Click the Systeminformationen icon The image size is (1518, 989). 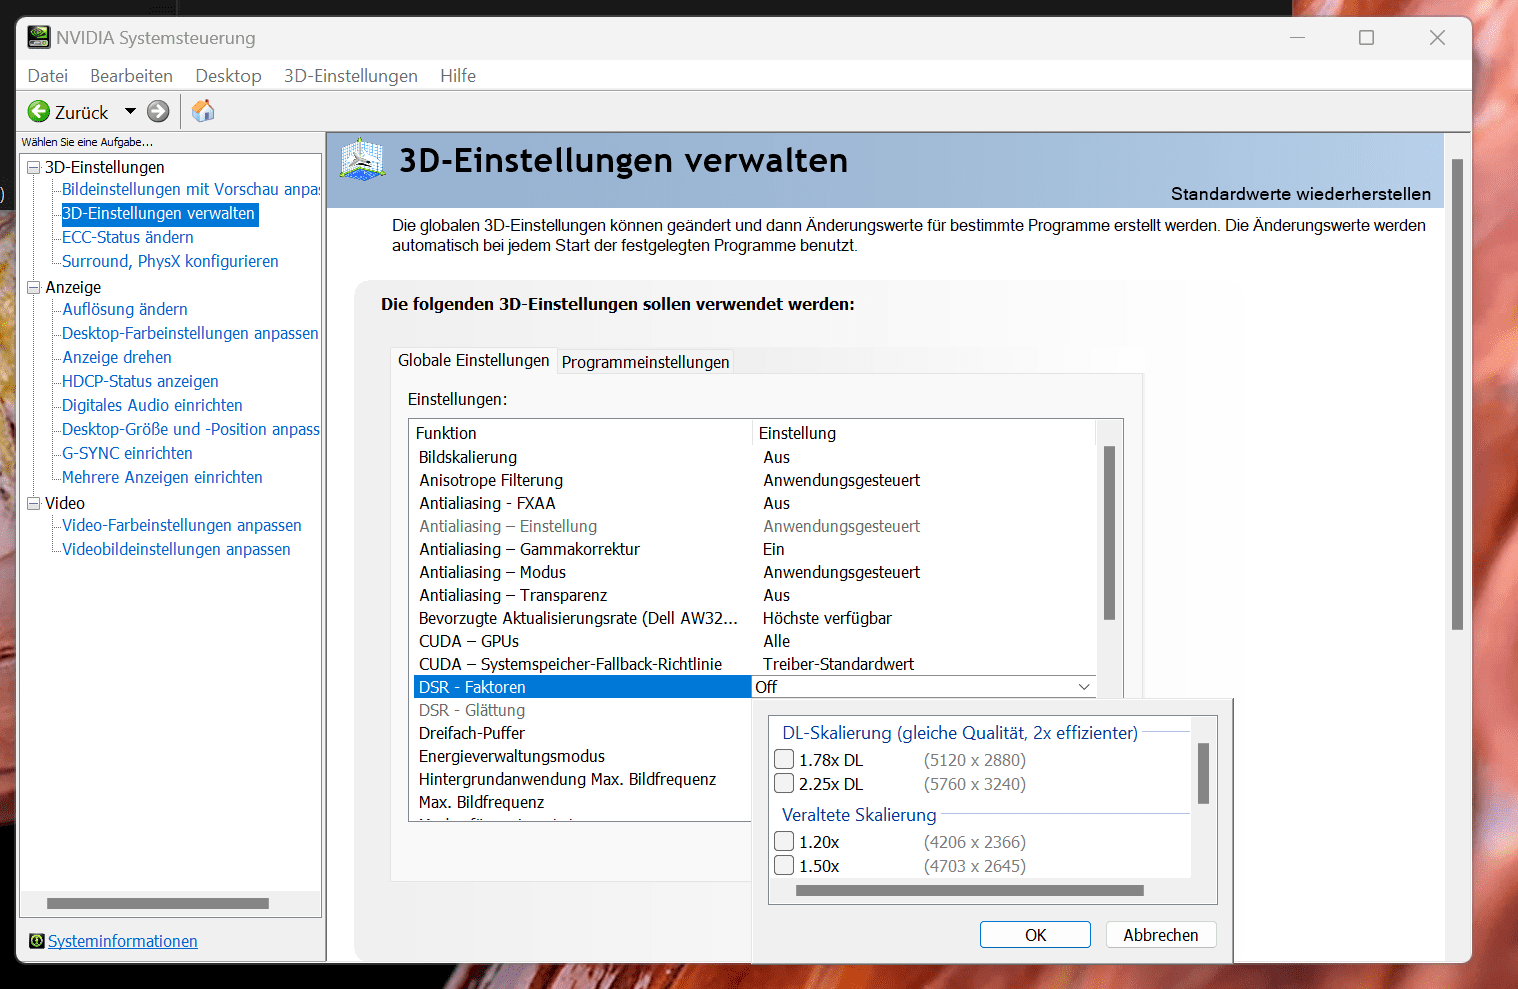point(37,941)
